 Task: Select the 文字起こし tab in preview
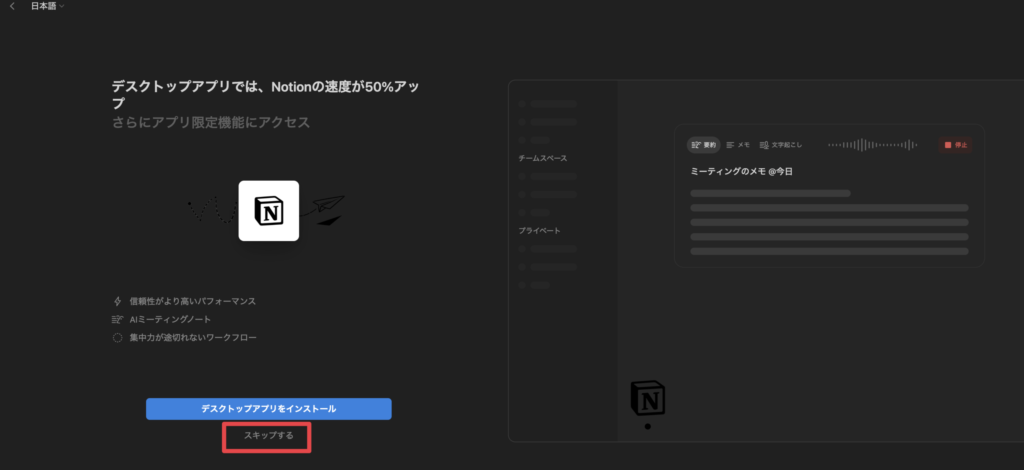pos(781,145)
